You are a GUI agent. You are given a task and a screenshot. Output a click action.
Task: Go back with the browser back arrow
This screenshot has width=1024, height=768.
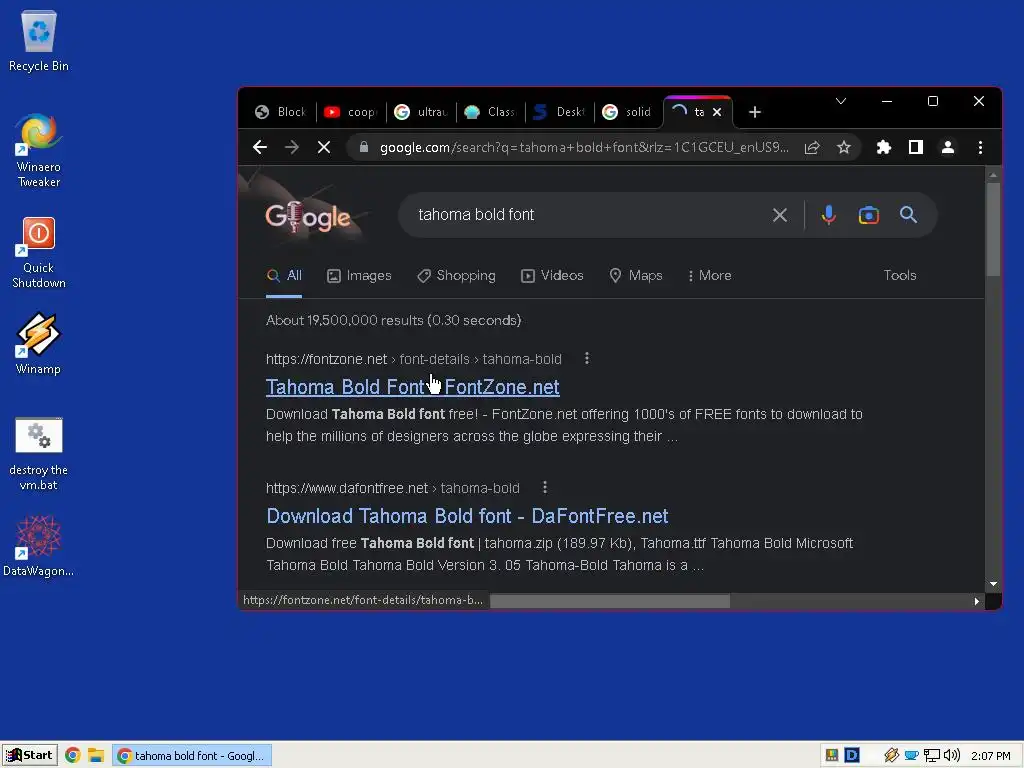260,148
